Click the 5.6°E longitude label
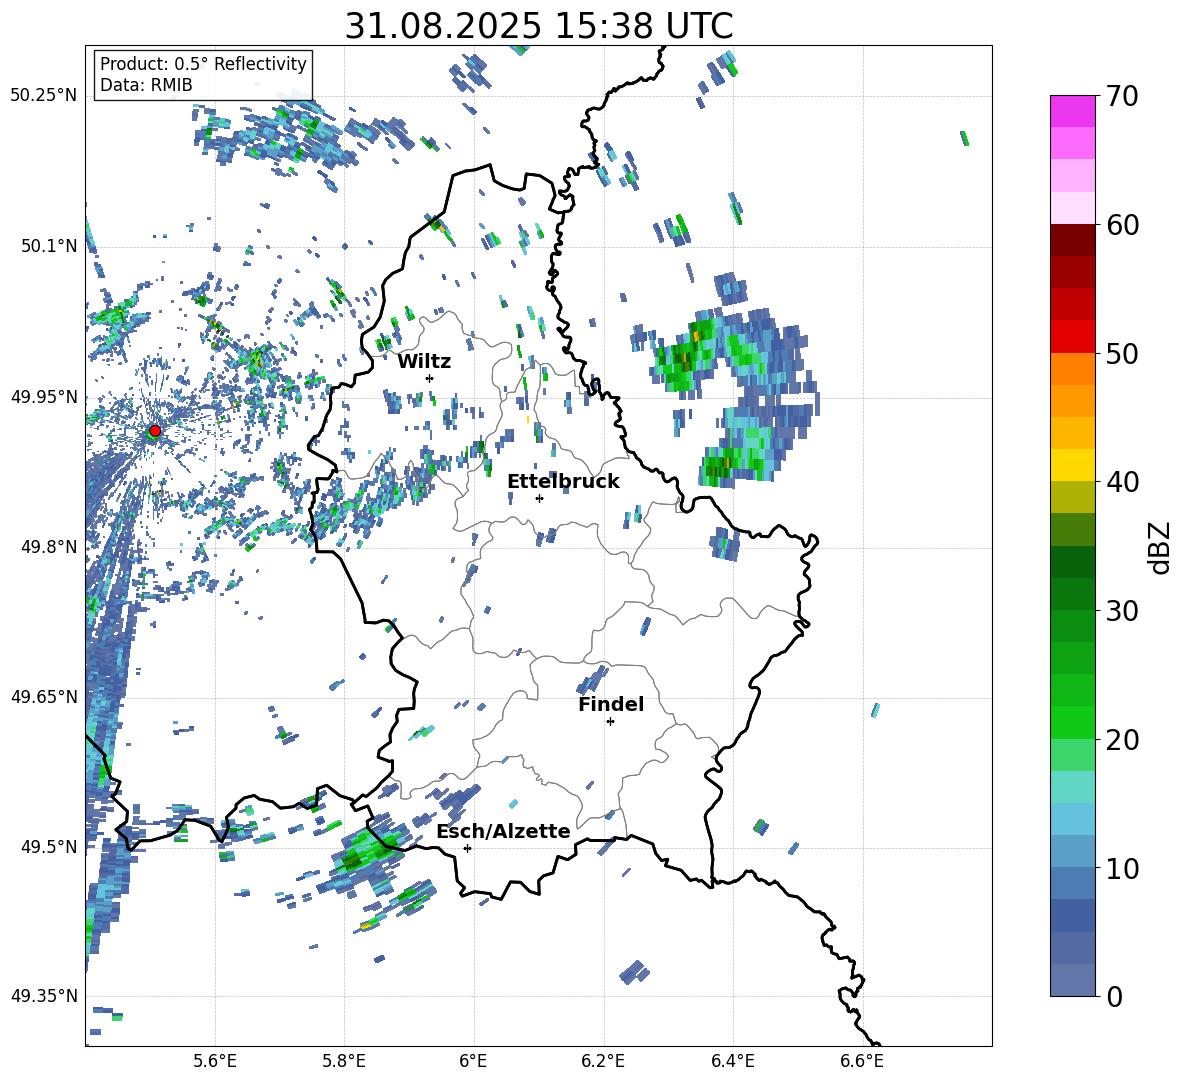 click(215, 1061)
